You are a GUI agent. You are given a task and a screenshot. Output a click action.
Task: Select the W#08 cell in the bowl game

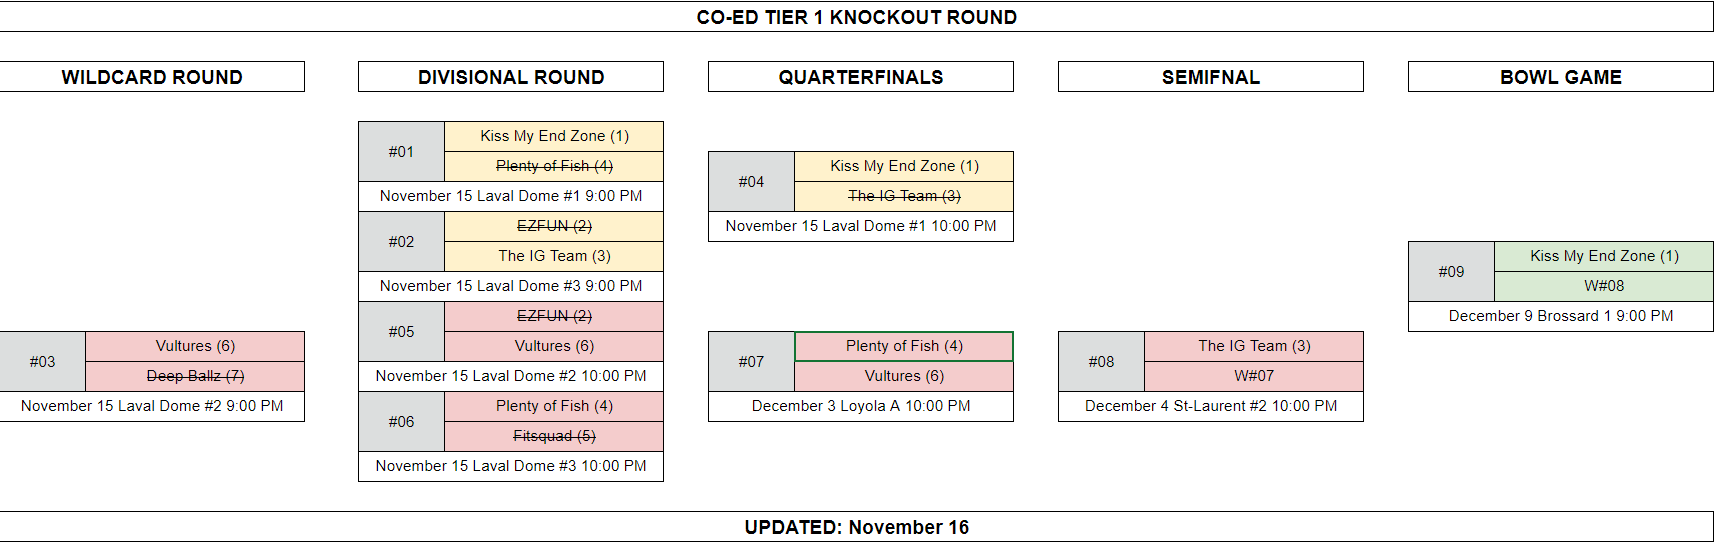point(1604,286)
